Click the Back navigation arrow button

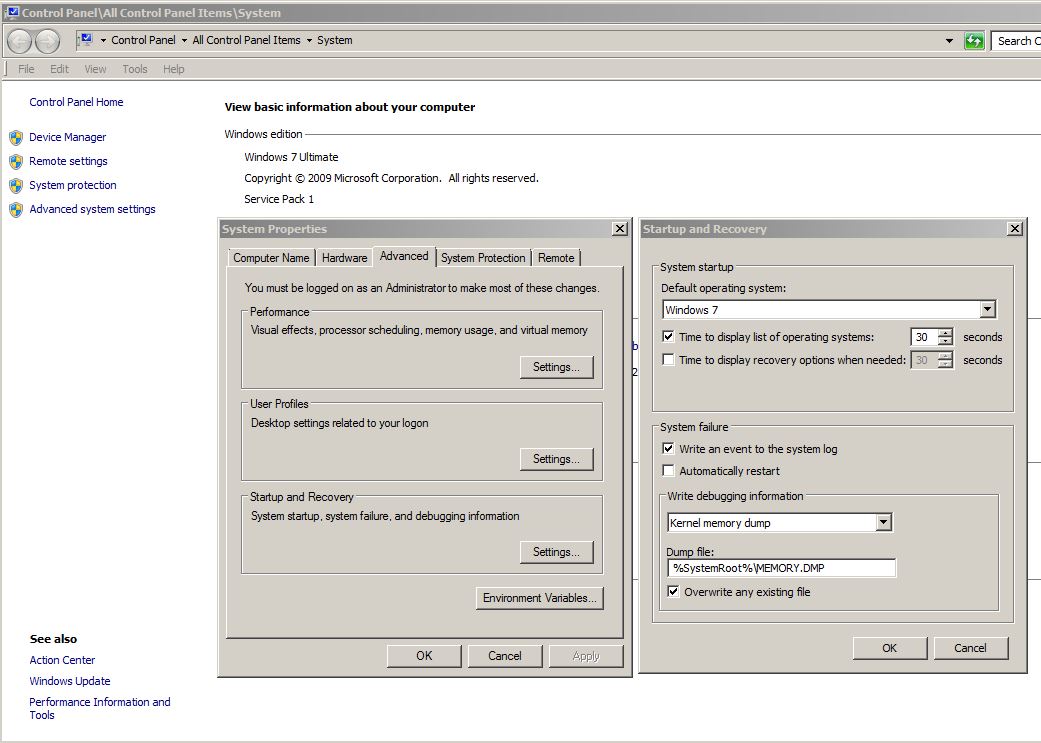[19, 41]
